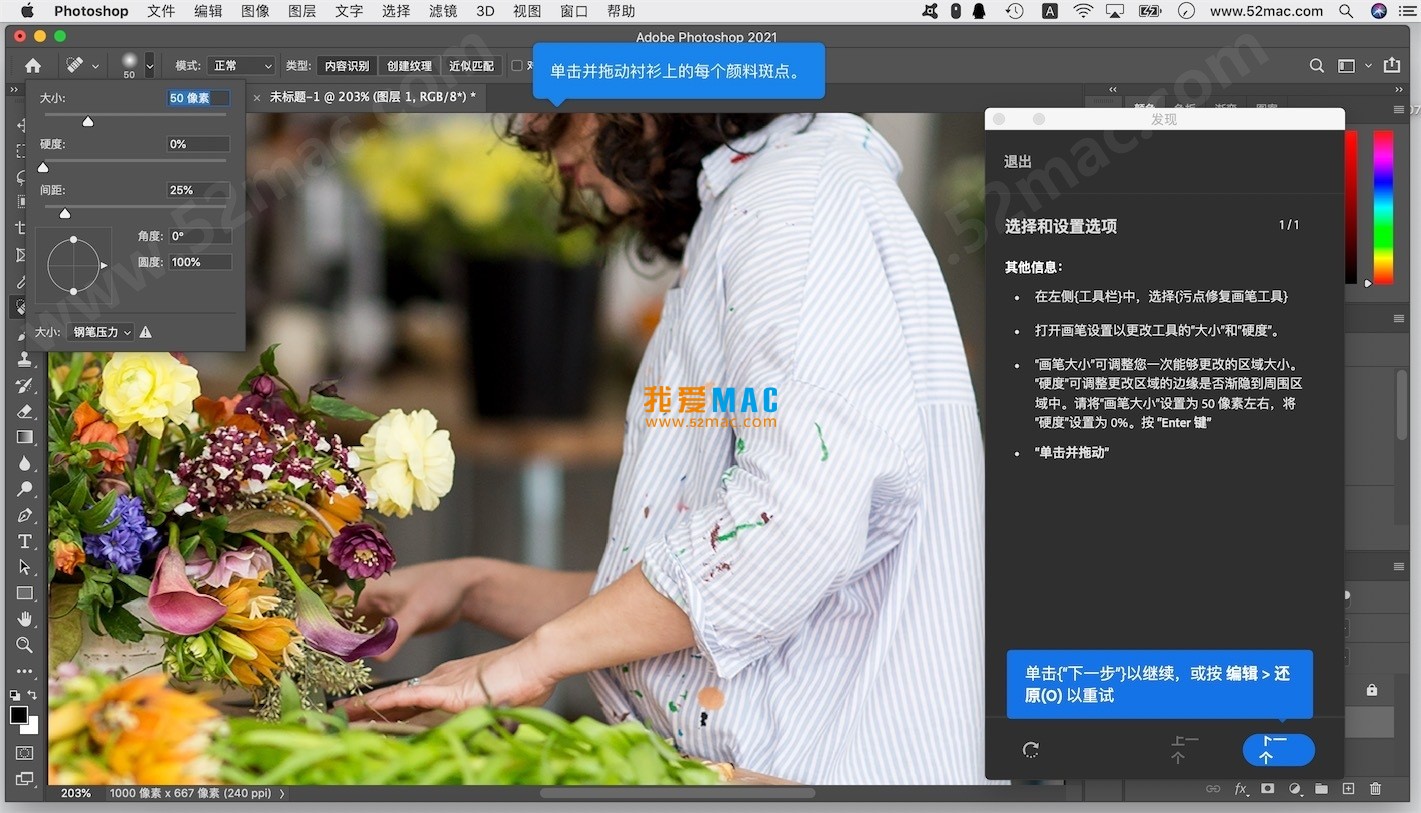The image size is (1421, 813).
Task: Open the 模式 正常 blend mode dropdown
Action: [241, 66]
